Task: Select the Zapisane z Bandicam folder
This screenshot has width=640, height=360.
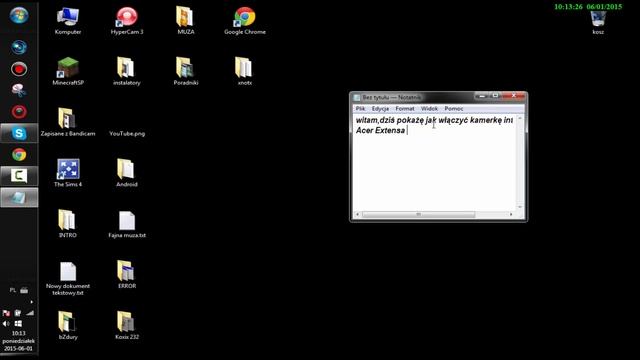Action: pos(68,122)
